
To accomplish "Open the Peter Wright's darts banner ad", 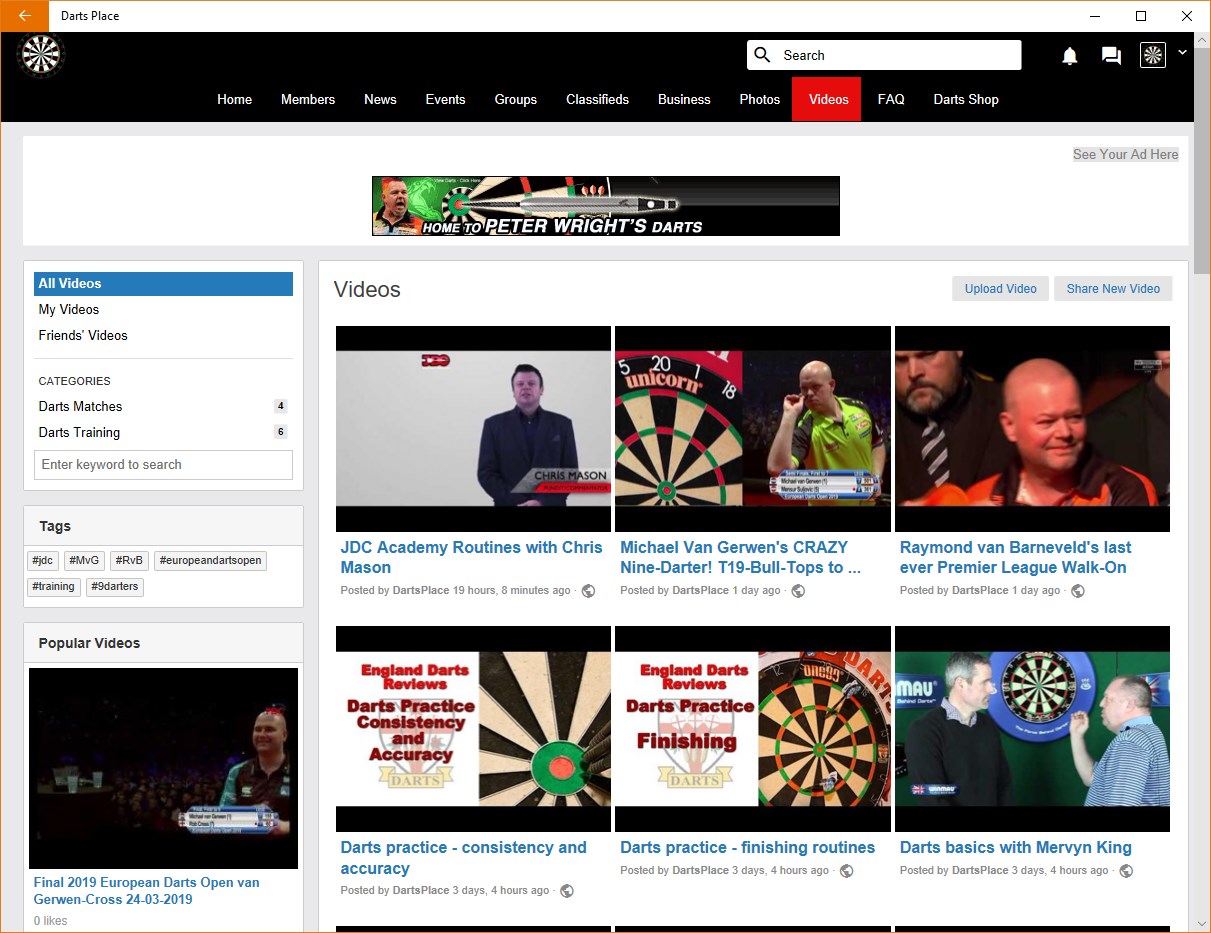I will coord(606,206).
